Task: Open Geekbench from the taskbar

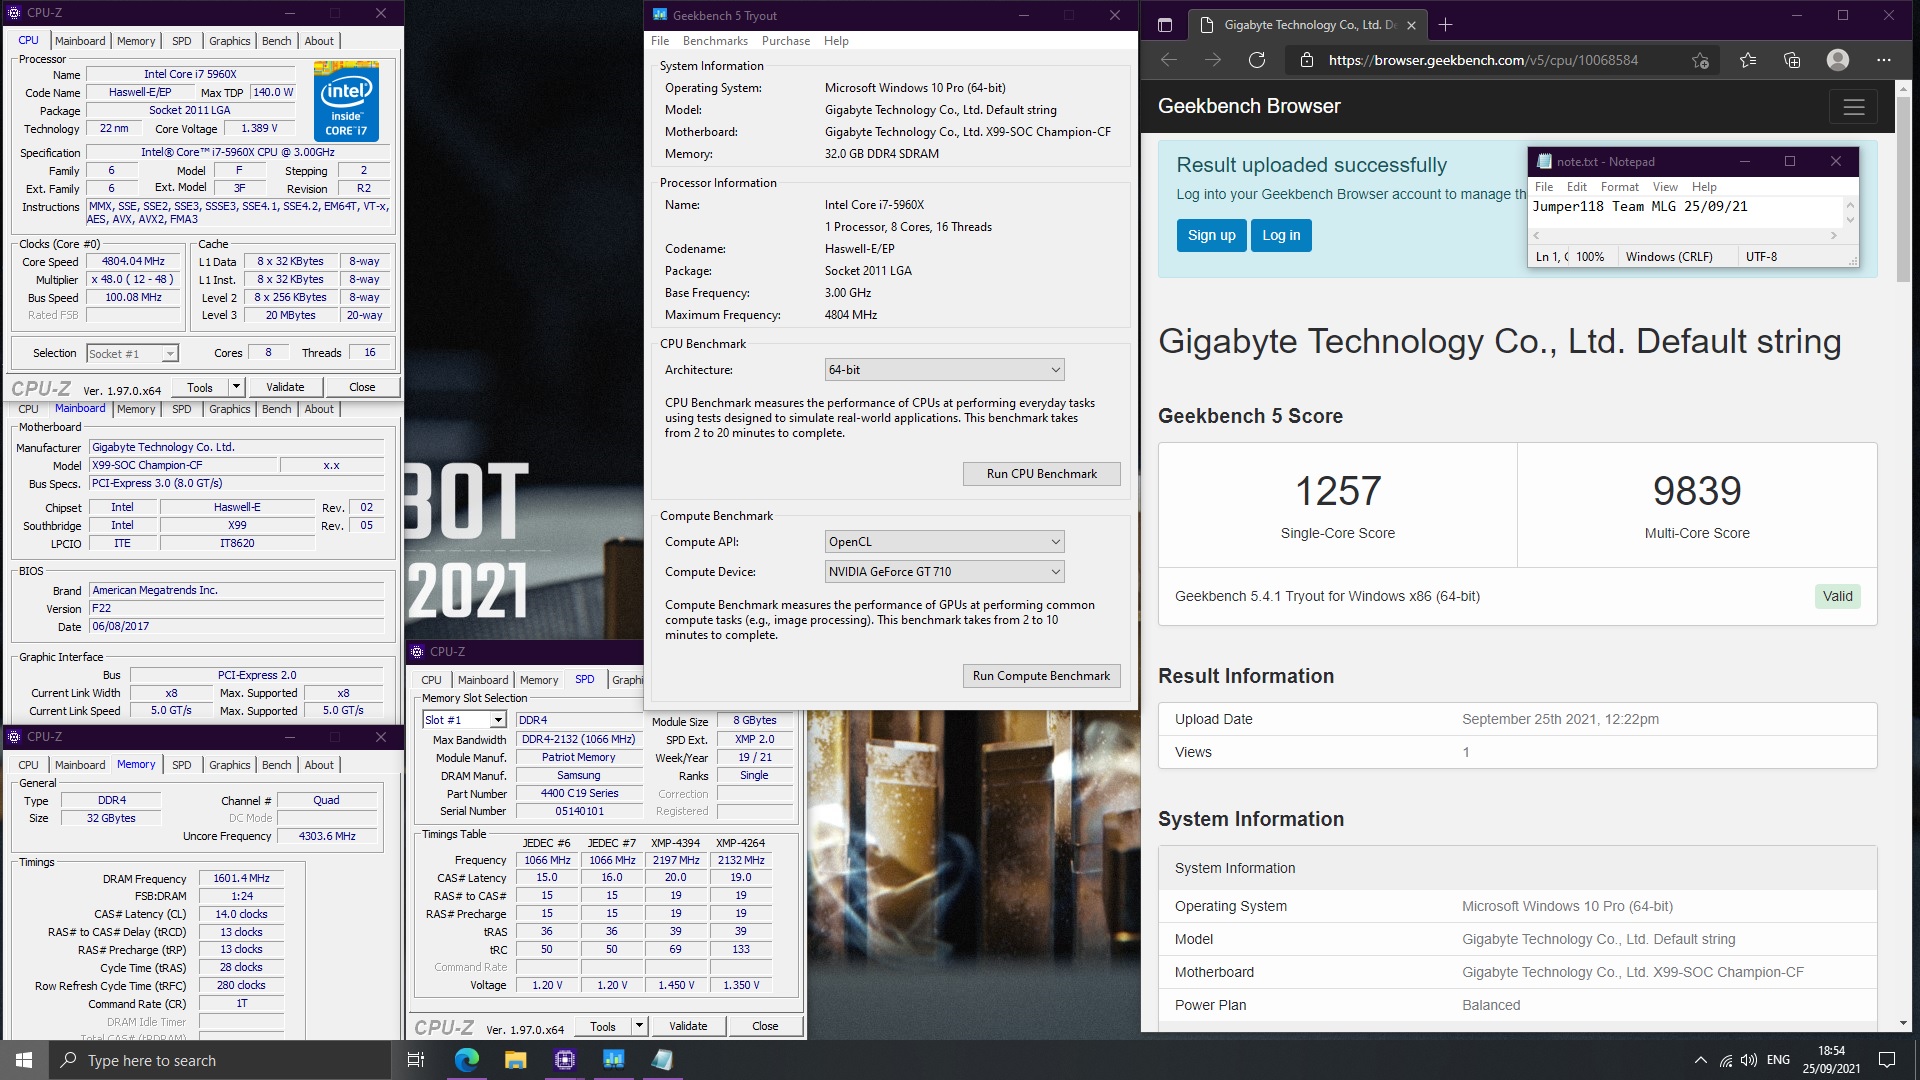Action: coord(613,1060)
